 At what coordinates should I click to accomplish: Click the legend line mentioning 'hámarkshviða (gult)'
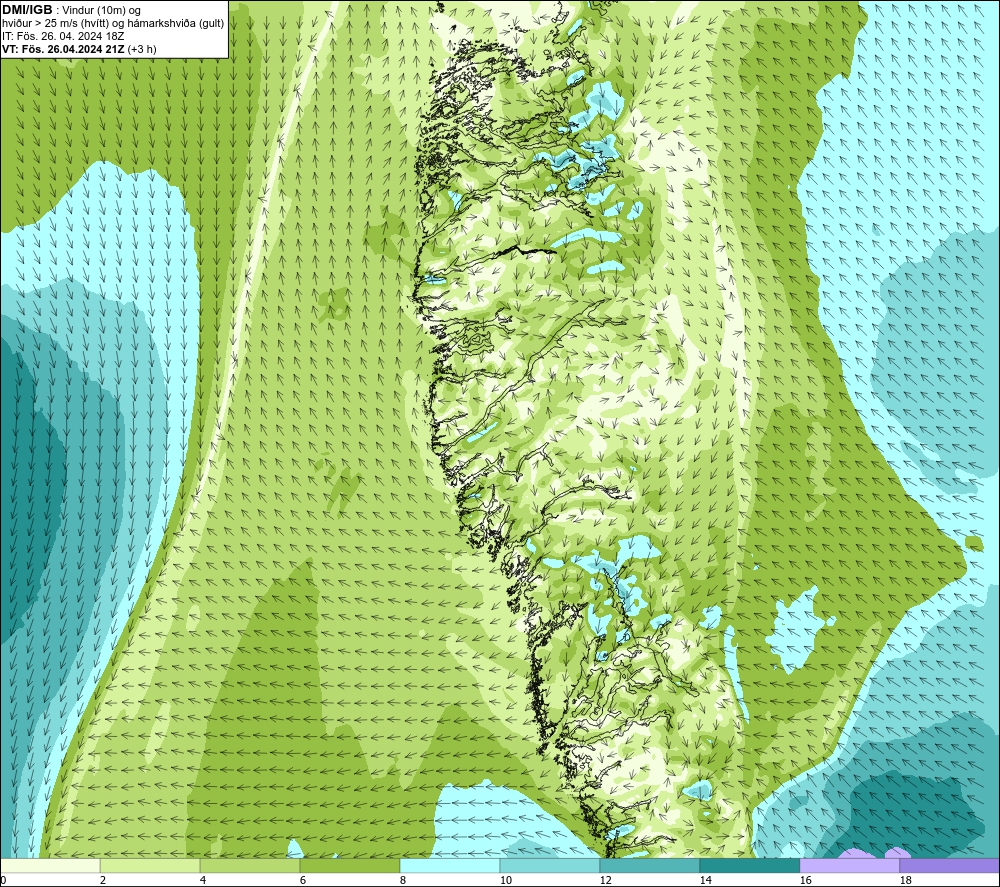tap(113, 24)
